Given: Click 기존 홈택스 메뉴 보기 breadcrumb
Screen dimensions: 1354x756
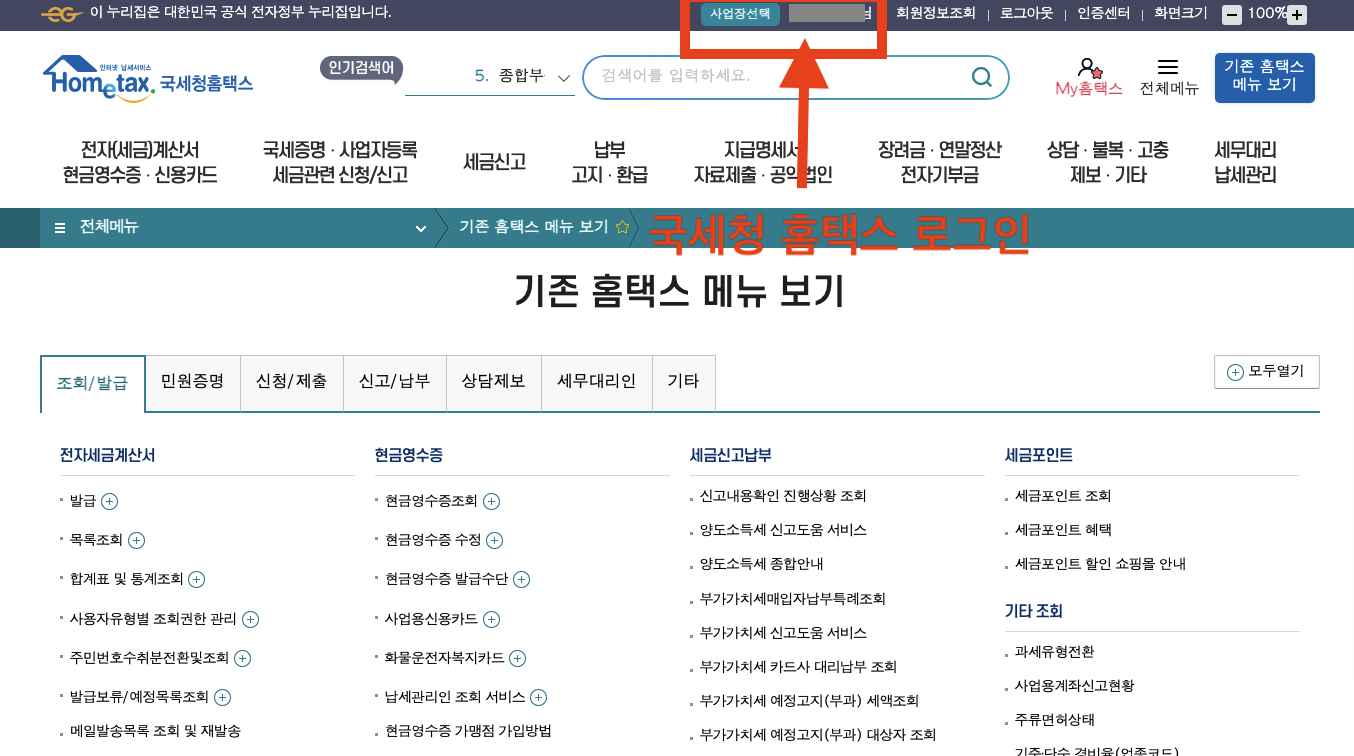Looking at the screenshot, I should coord(533,227).
